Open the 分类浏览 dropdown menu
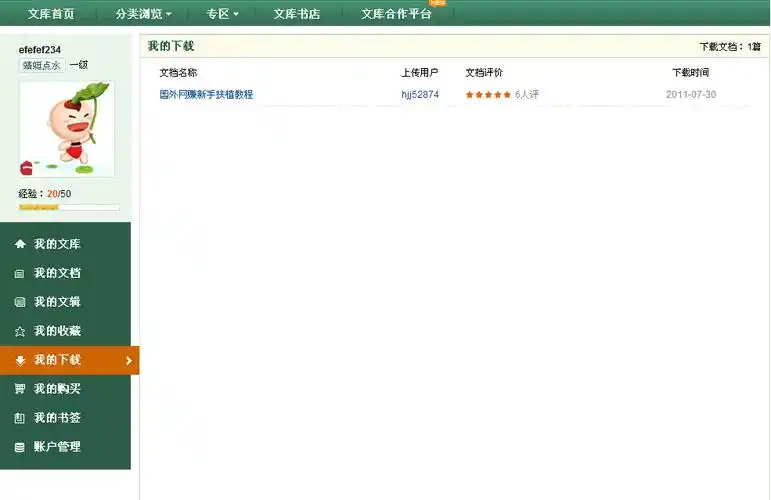The height and width of the screenshot is (500, 771). click(143, 14)
